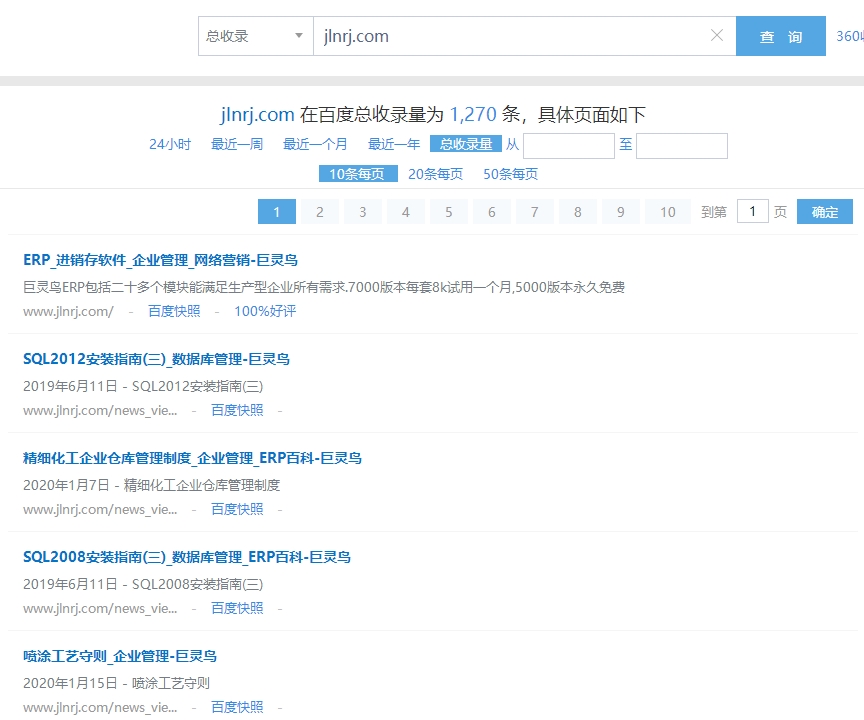Select the 24小时 time filter
The width and height of the screenshot is (864, 720).
pos(170,144)
